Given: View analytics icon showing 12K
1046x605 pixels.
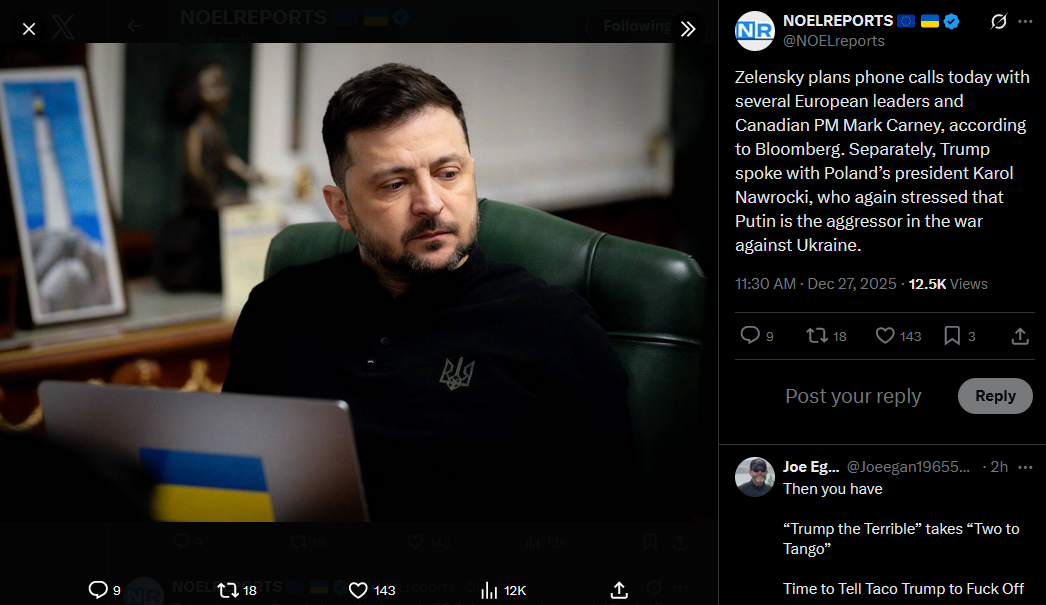Looking at the screenshot, I should (x=489, y=590).
